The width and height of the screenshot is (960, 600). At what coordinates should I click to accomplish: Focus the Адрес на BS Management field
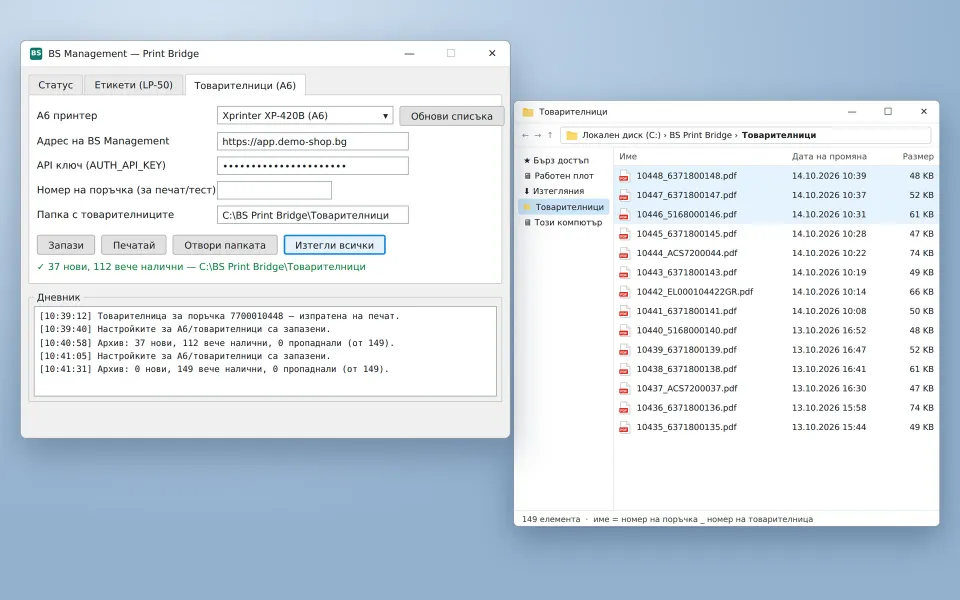(x=313, y=141)
